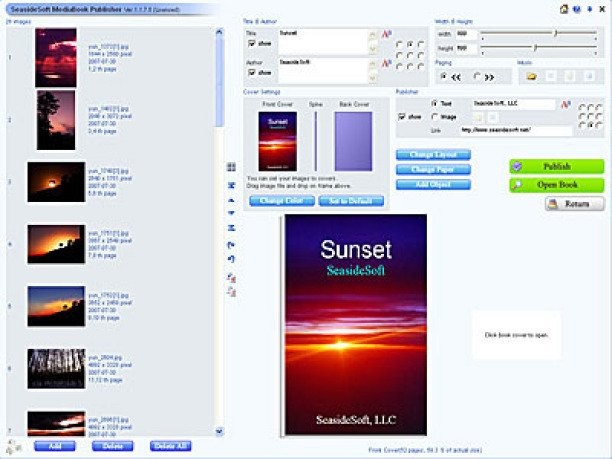Click the image list scroll-up arrow
This screenshot has width=612, height=459.
click(219, 32)
